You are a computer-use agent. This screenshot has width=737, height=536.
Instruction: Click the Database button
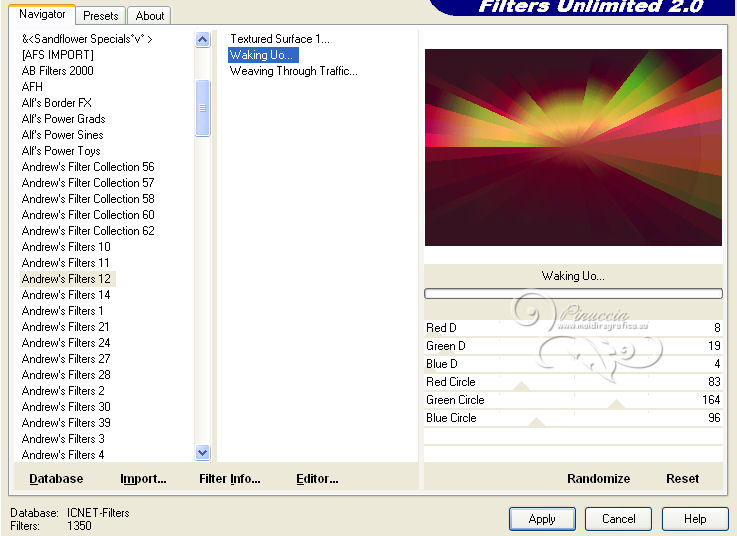pos(56,479)
